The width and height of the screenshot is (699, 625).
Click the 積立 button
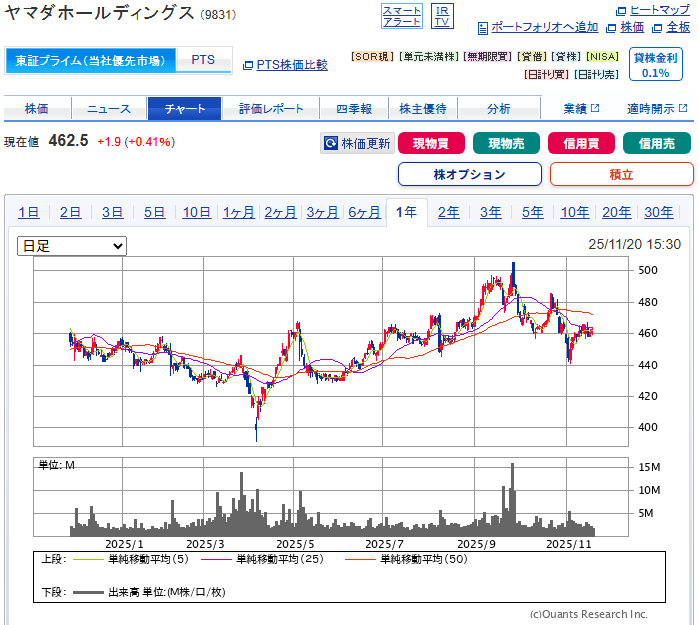tap(621, 174)
